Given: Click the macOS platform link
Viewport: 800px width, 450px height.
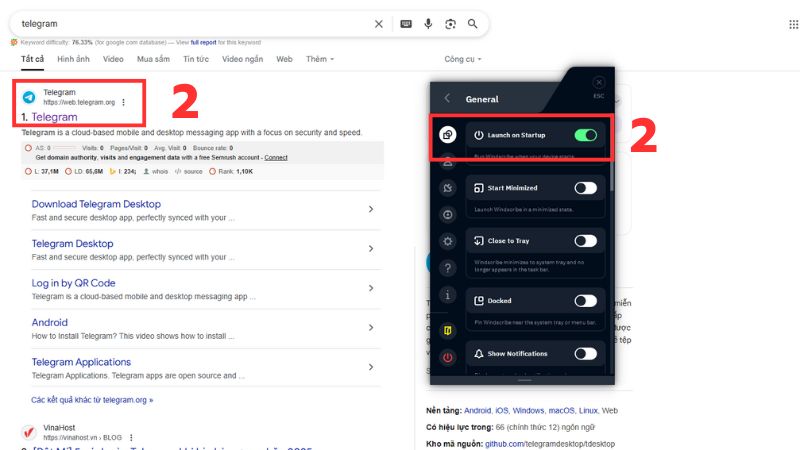Looking at the screenshot, I should point(561,411).
